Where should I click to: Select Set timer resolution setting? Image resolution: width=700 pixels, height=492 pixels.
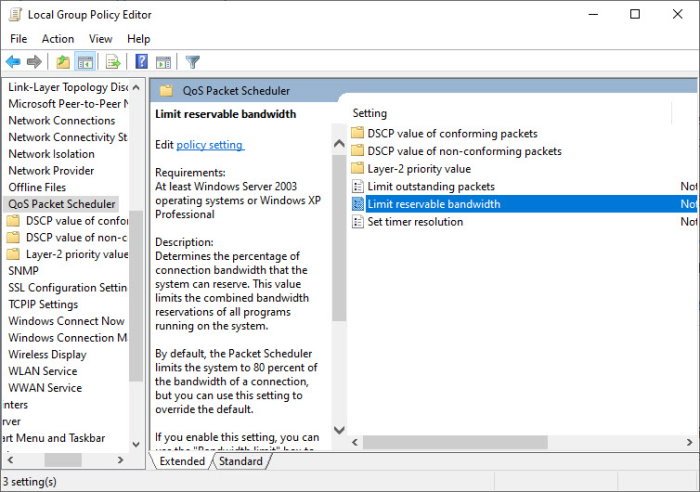415,222
